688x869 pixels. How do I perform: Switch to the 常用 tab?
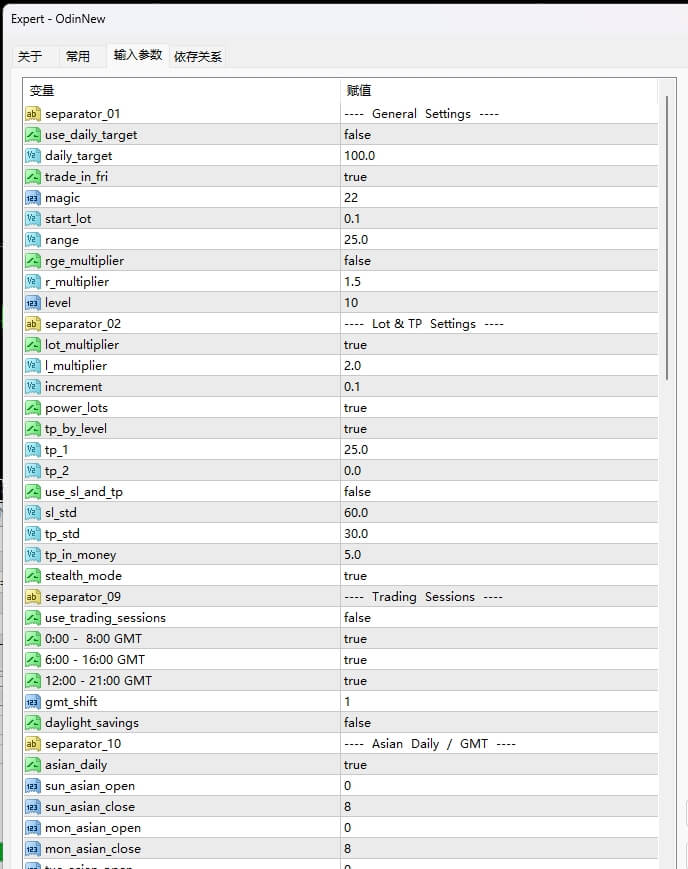point(78,56)
